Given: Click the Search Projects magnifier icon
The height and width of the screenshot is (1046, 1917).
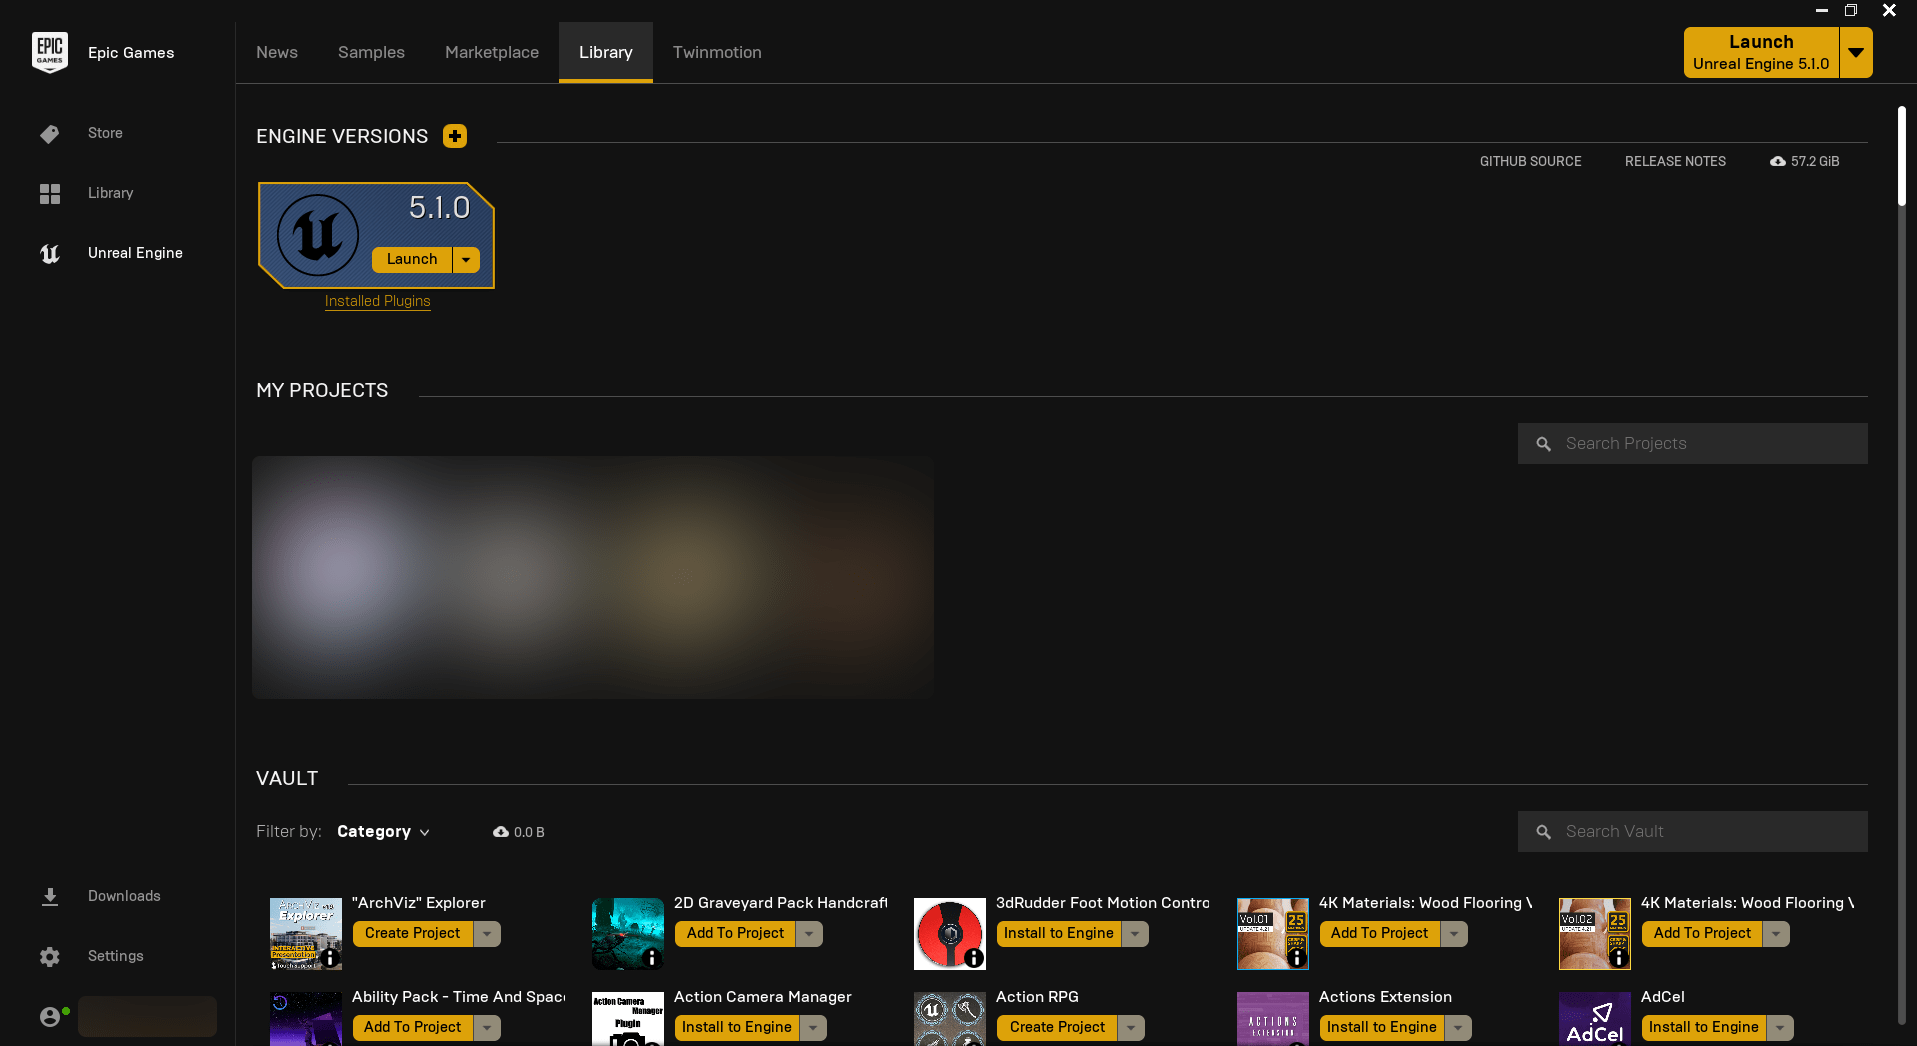Looking at the screenshot, I should (x=1544, y=444).
